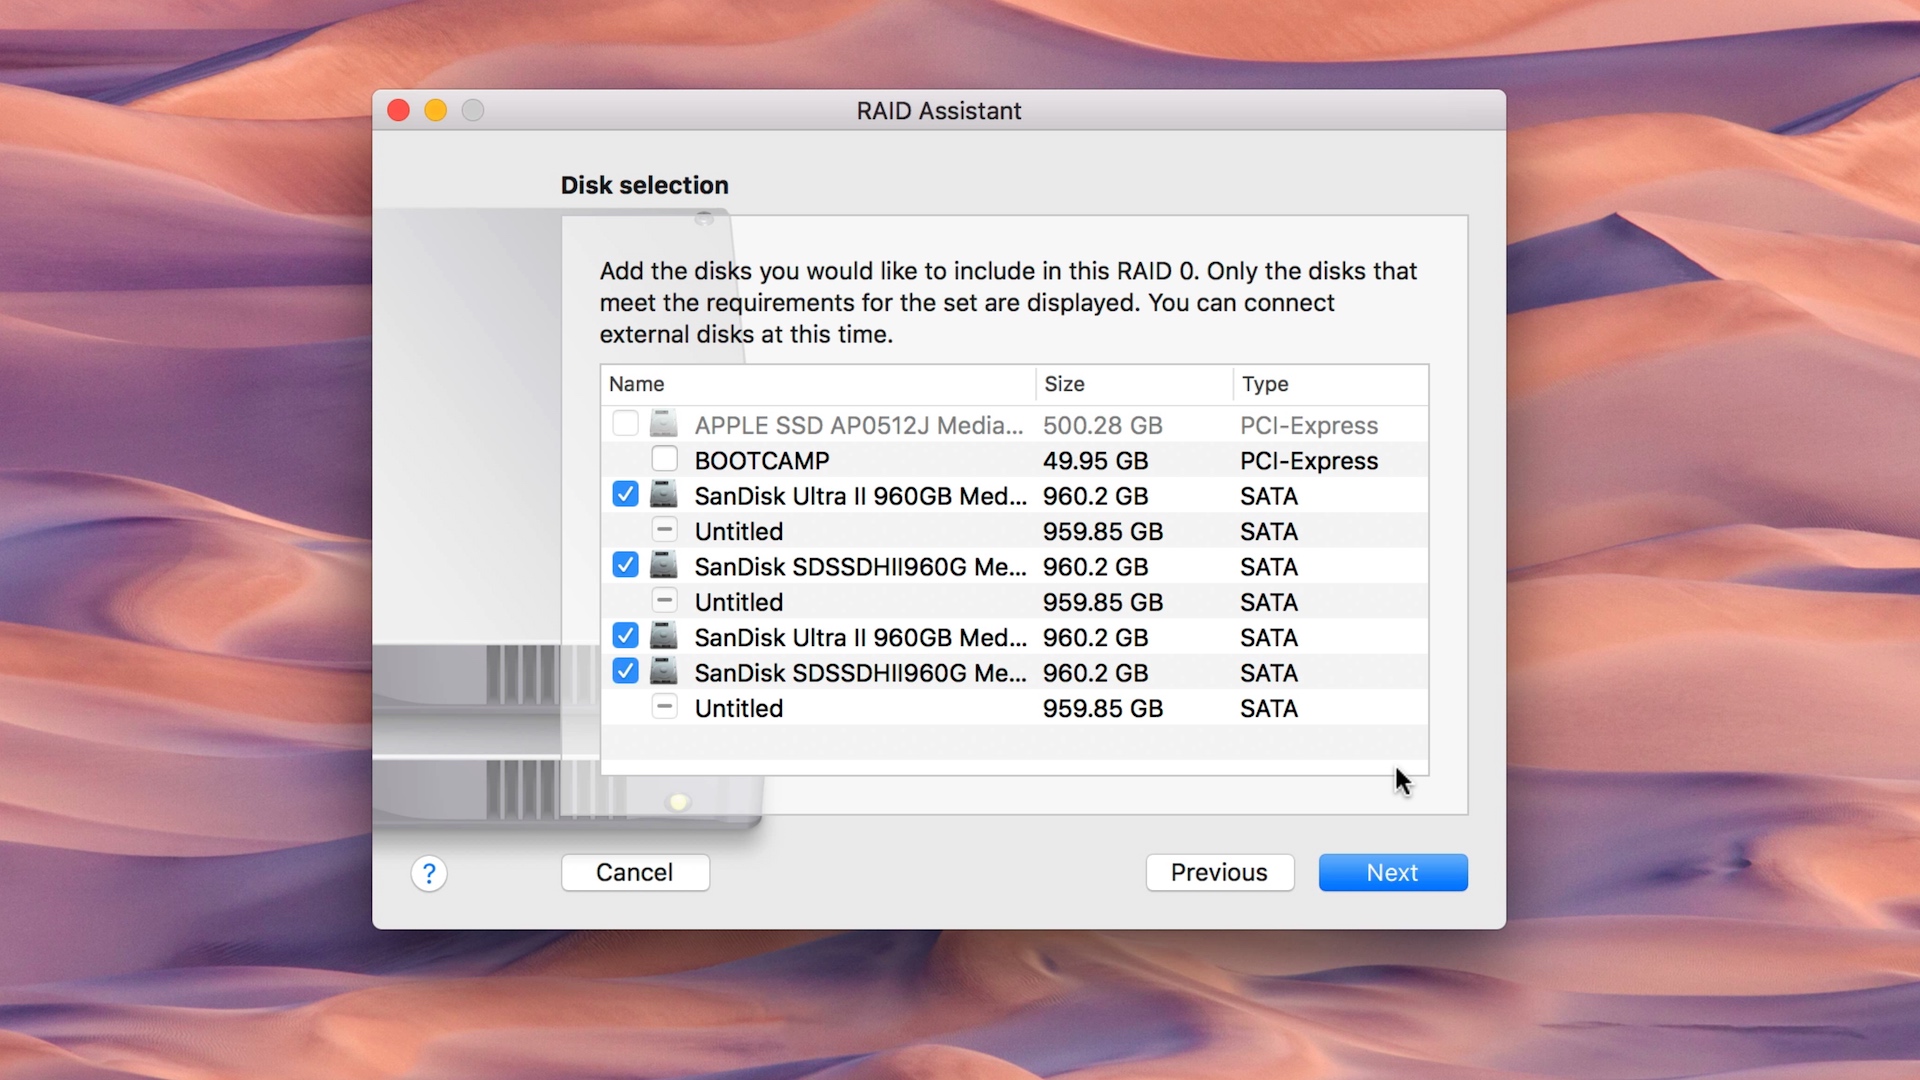Image resolution: width=1920 pixels, height=1080 pixels.
Task: Sort disks by the Size column header
Action: (1064, 384)
